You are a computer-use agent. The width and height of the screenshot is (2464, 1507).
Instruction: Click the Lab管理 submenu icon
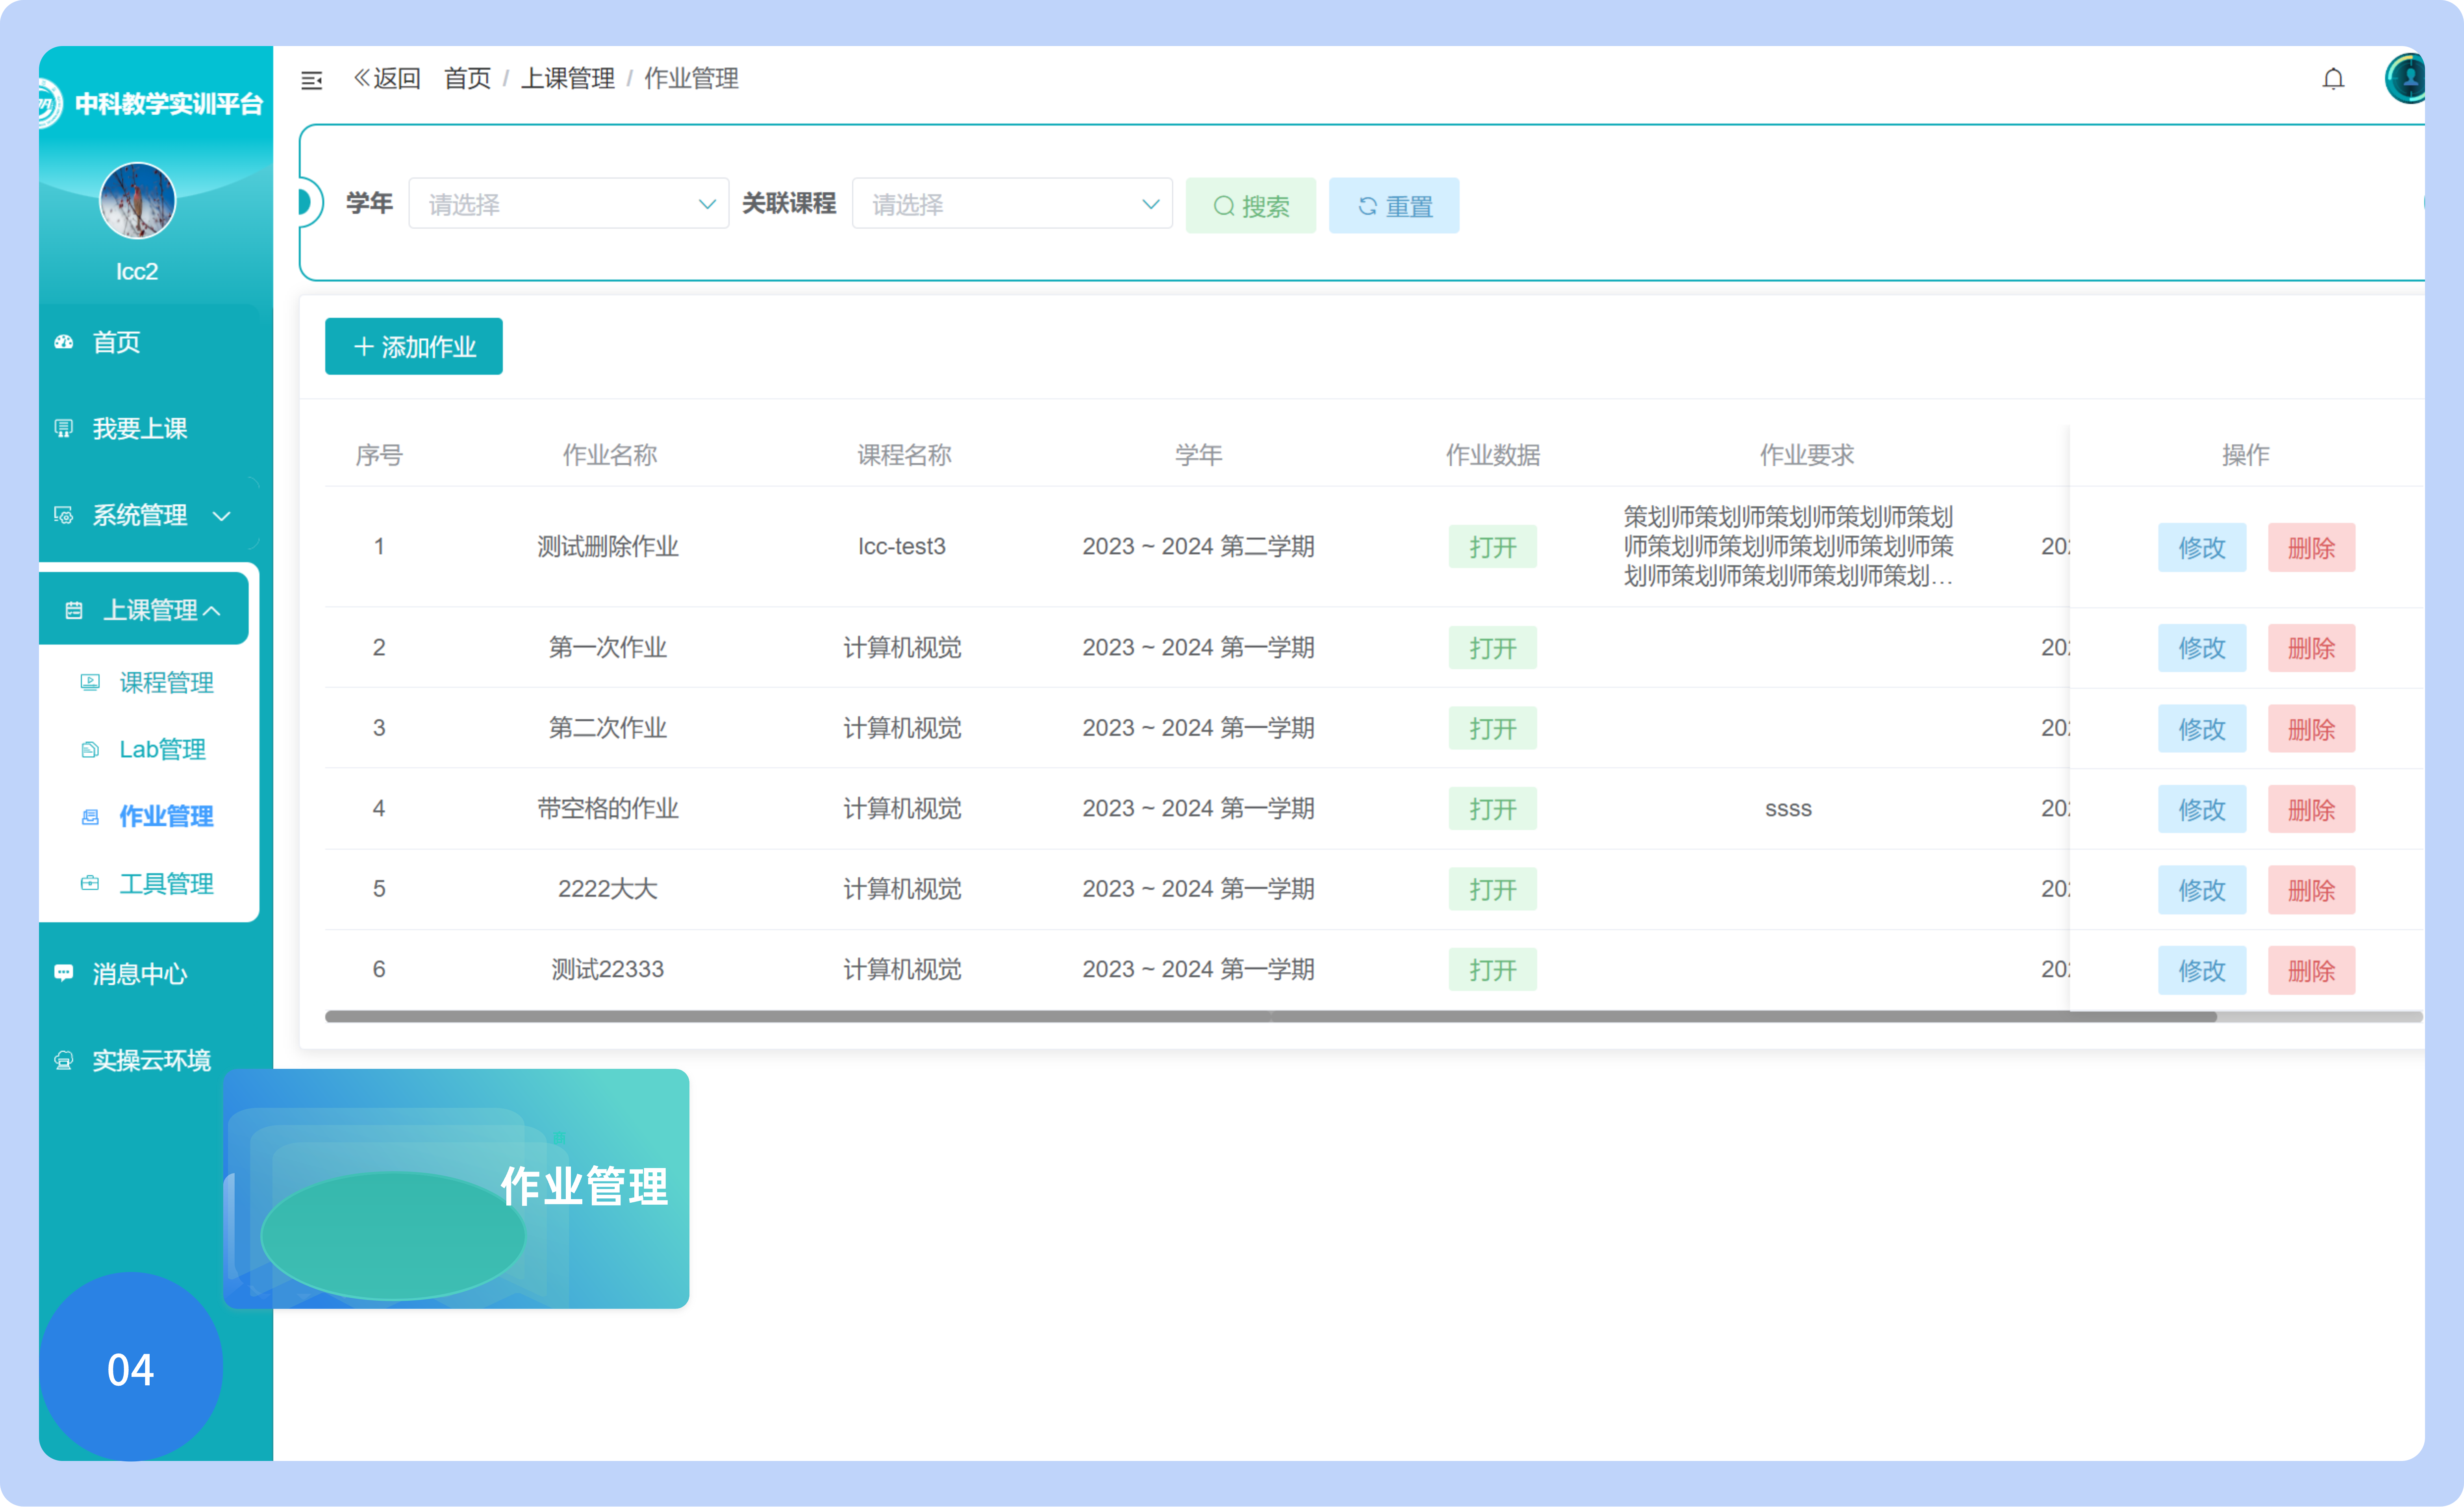coord(90,749)
